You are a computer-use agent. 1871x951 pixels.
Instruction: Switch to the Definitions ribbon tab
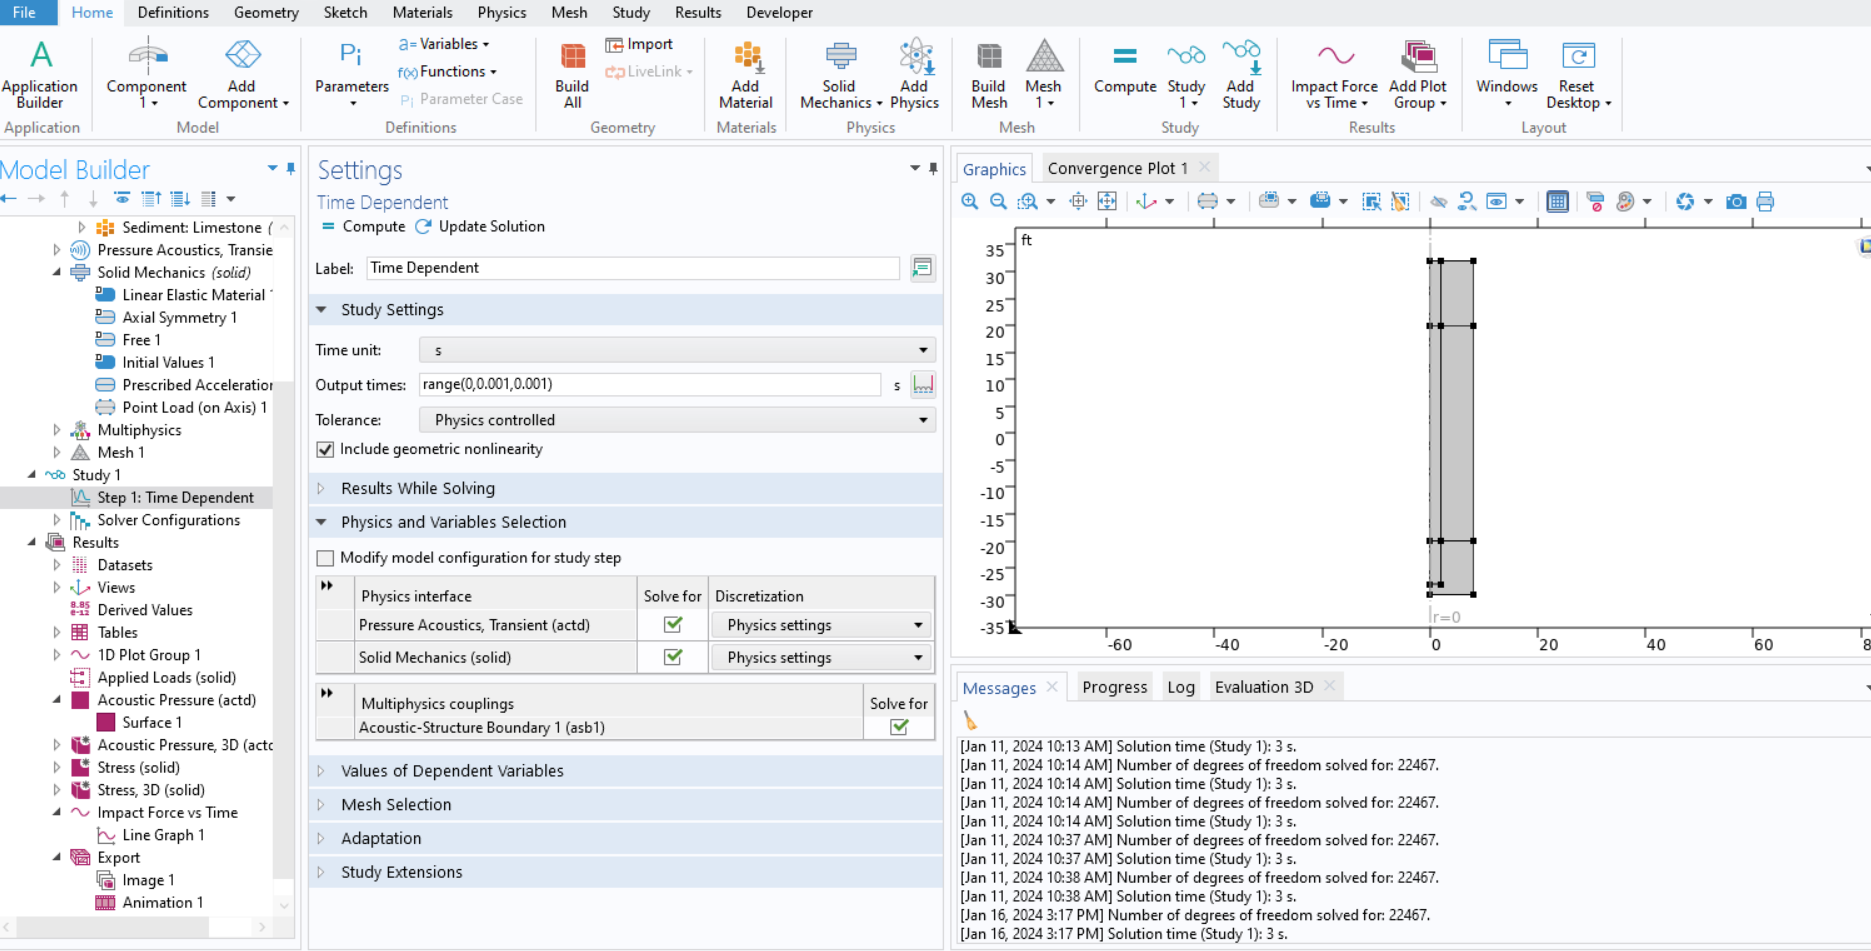173,12
